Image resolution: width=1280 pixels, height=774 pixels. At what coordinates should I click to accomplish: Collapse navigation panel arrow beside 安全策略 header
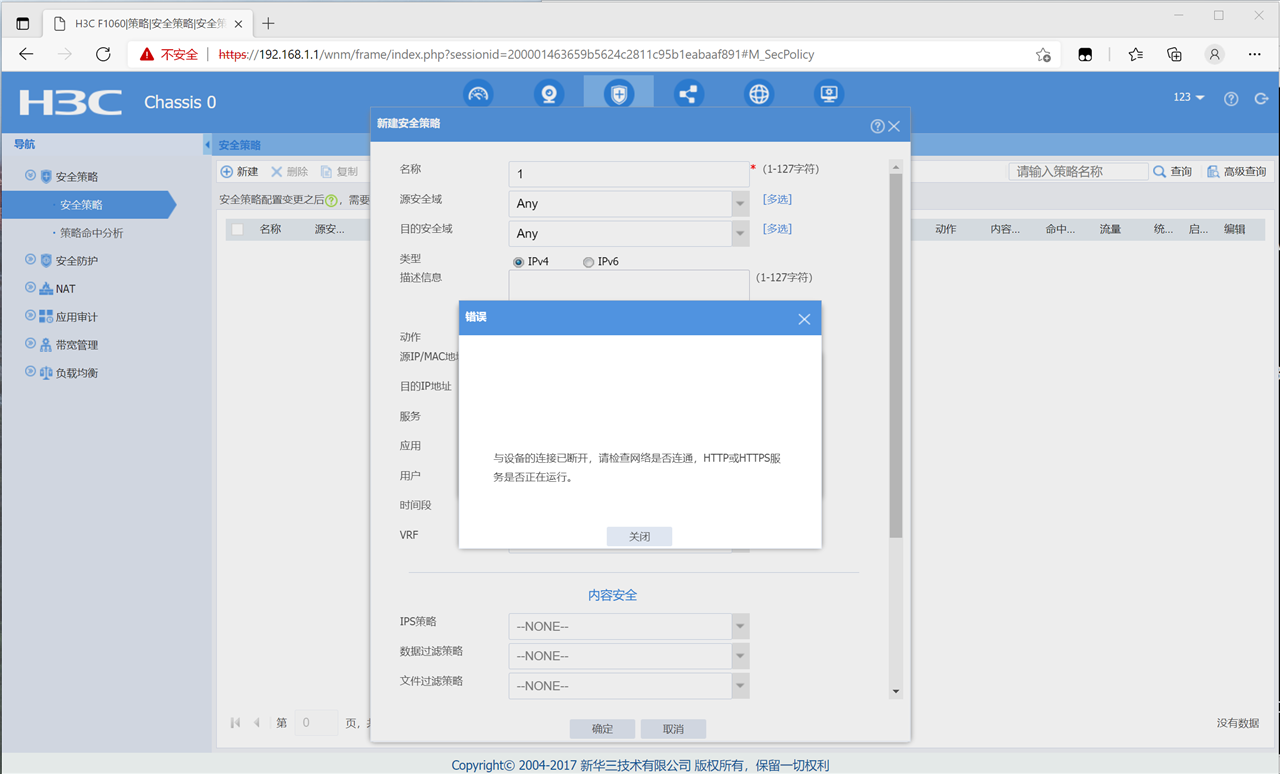[x=208, y=145]
